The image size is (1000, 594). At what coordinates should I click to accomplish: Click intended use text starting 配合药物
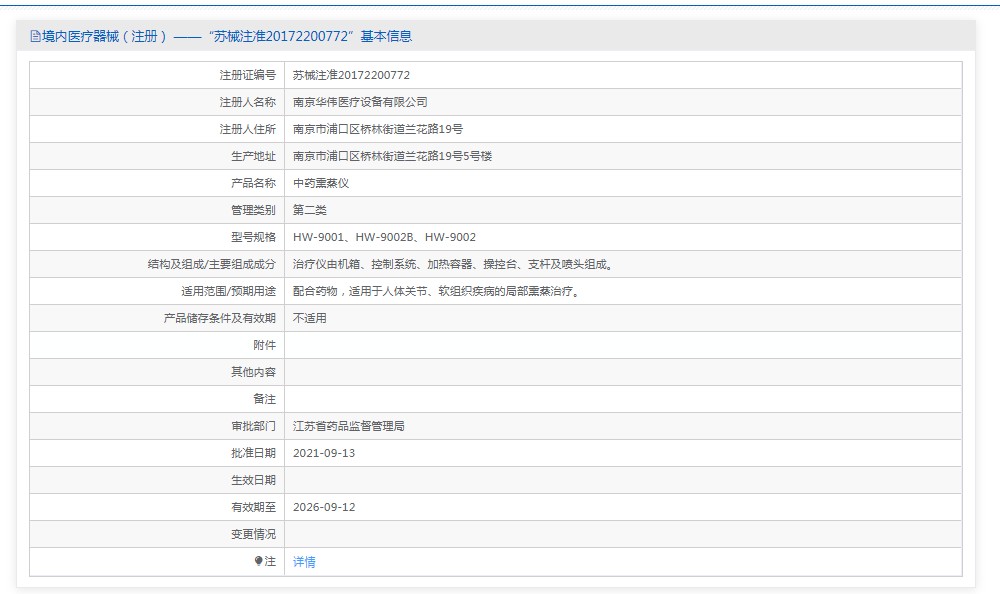pos(437,291)
